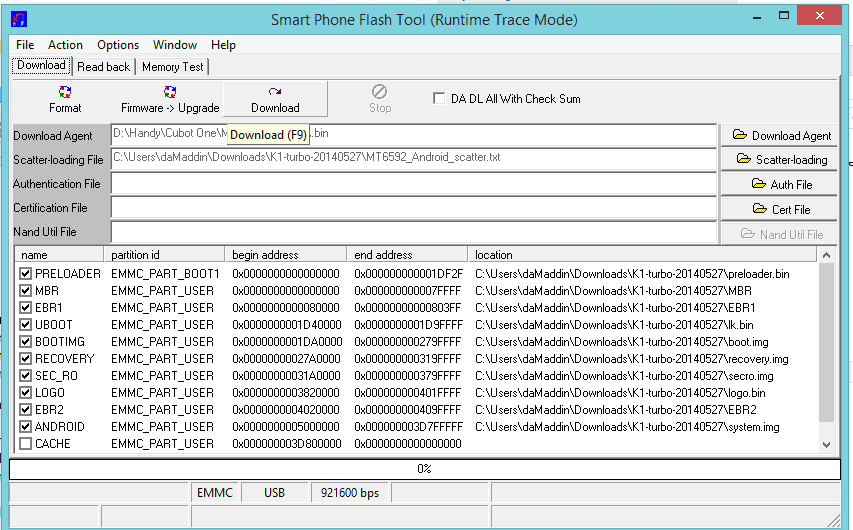Sort by the location column header
Image resolution: width=853 pixels, height=530 pixels.
pos(642,255)
